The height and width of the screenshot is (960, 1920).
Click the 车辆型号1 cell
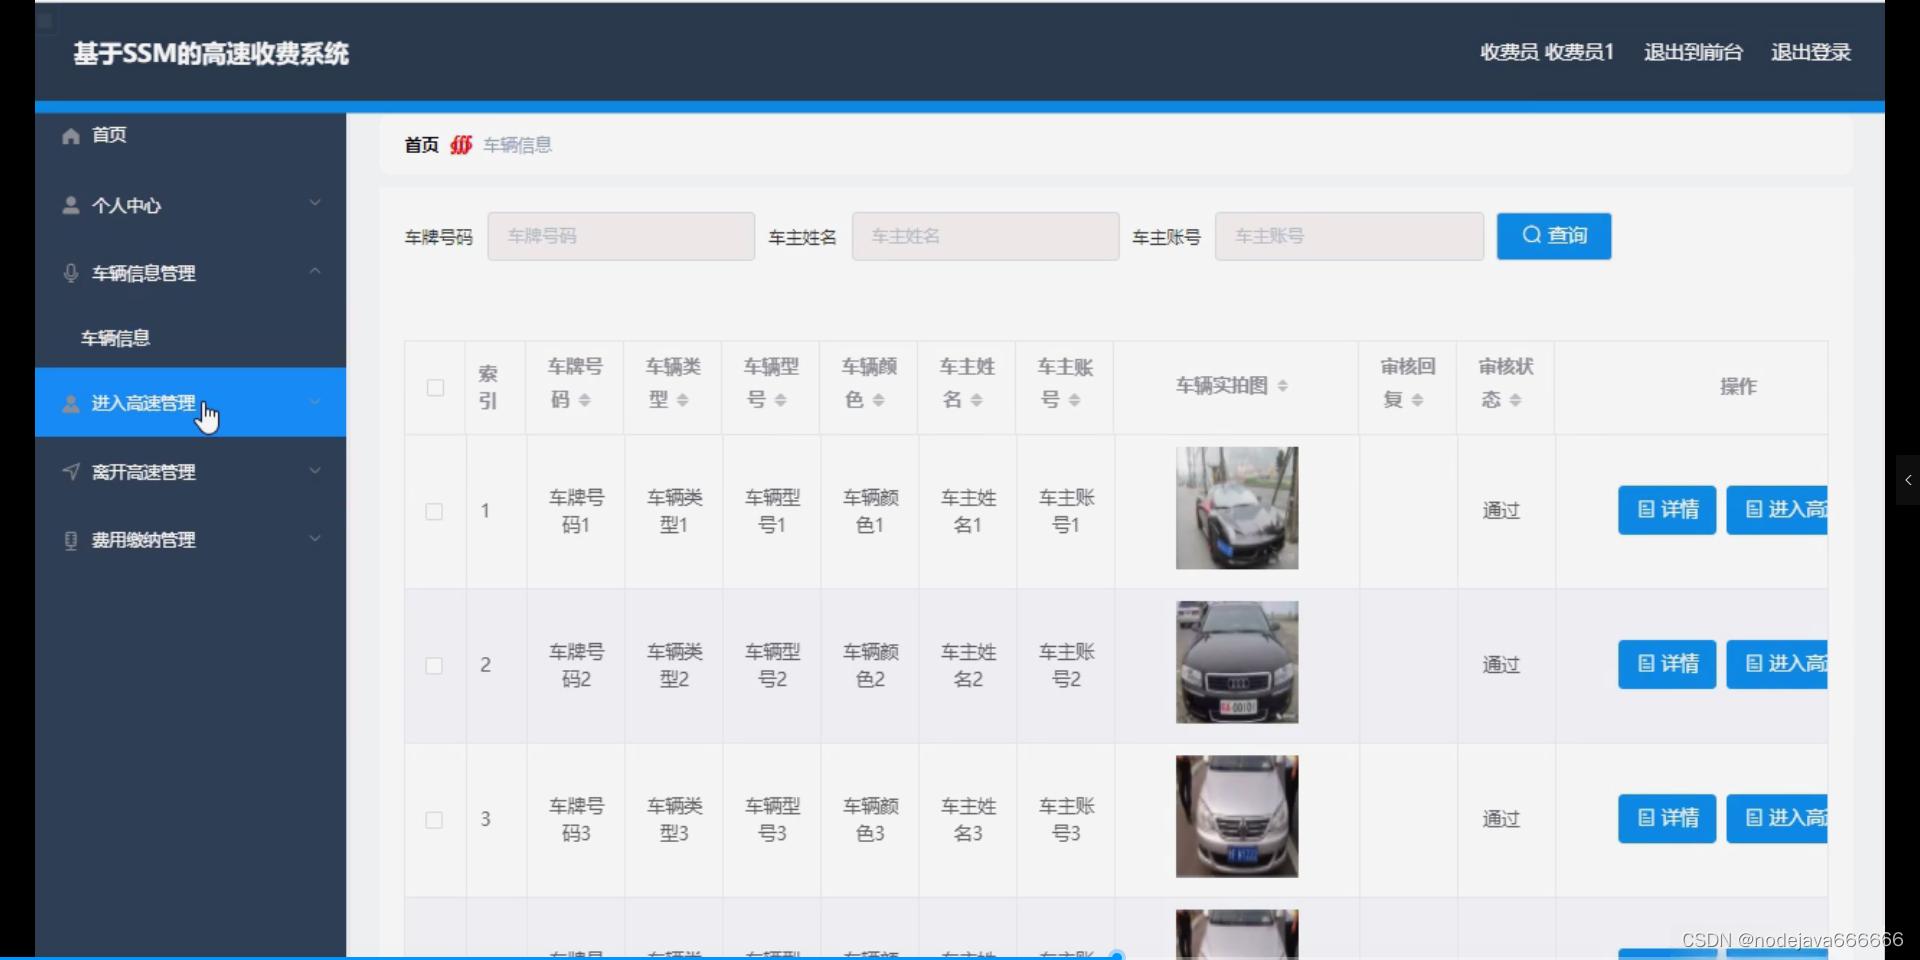[x=772, y=511]
